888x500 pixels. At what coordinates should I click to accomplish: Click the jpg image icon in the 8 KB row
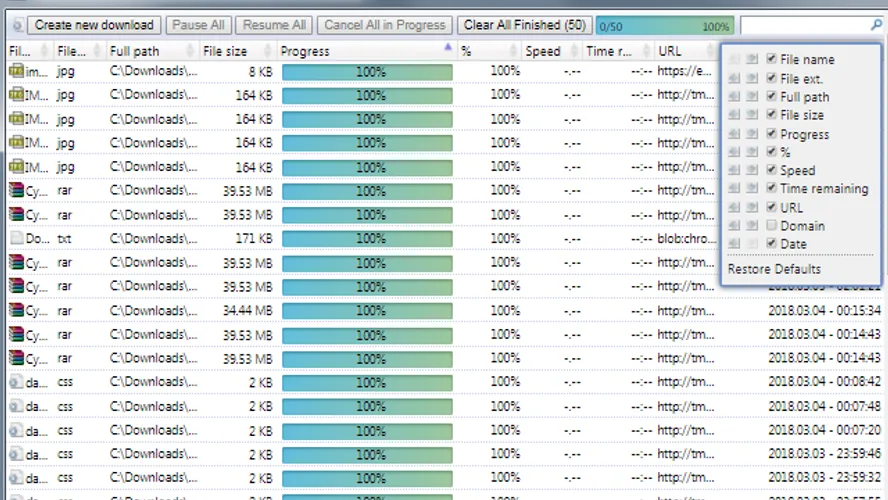pyautogui.click(x=16, y=71)
